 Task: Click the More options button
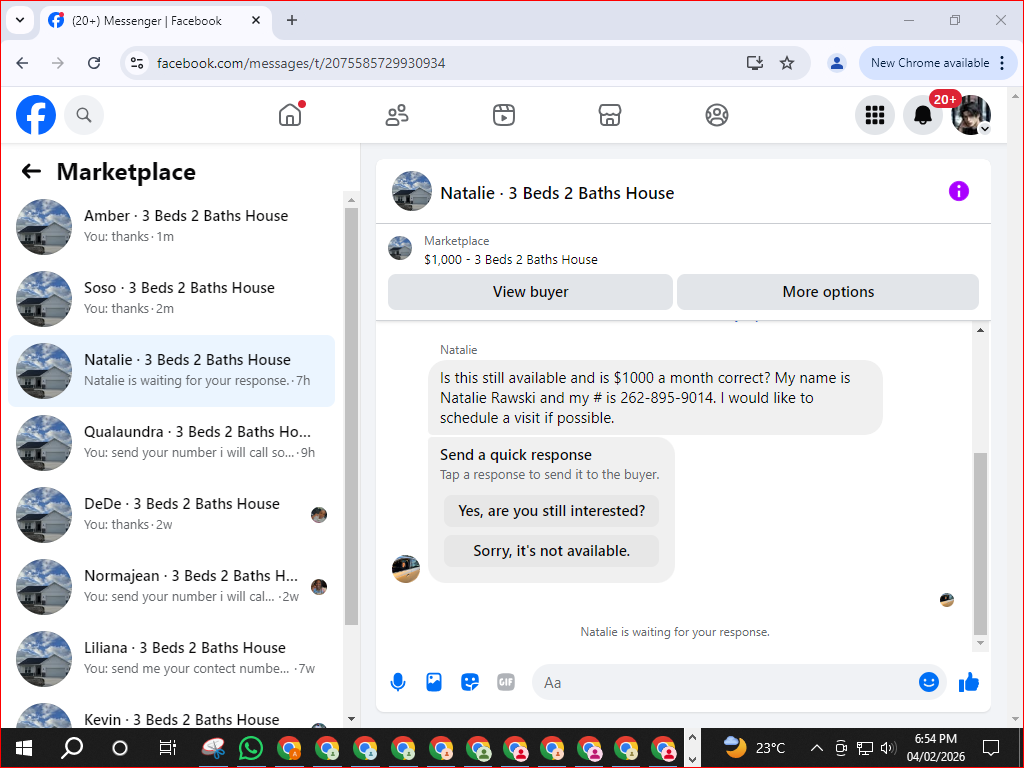tap(828, 292)
